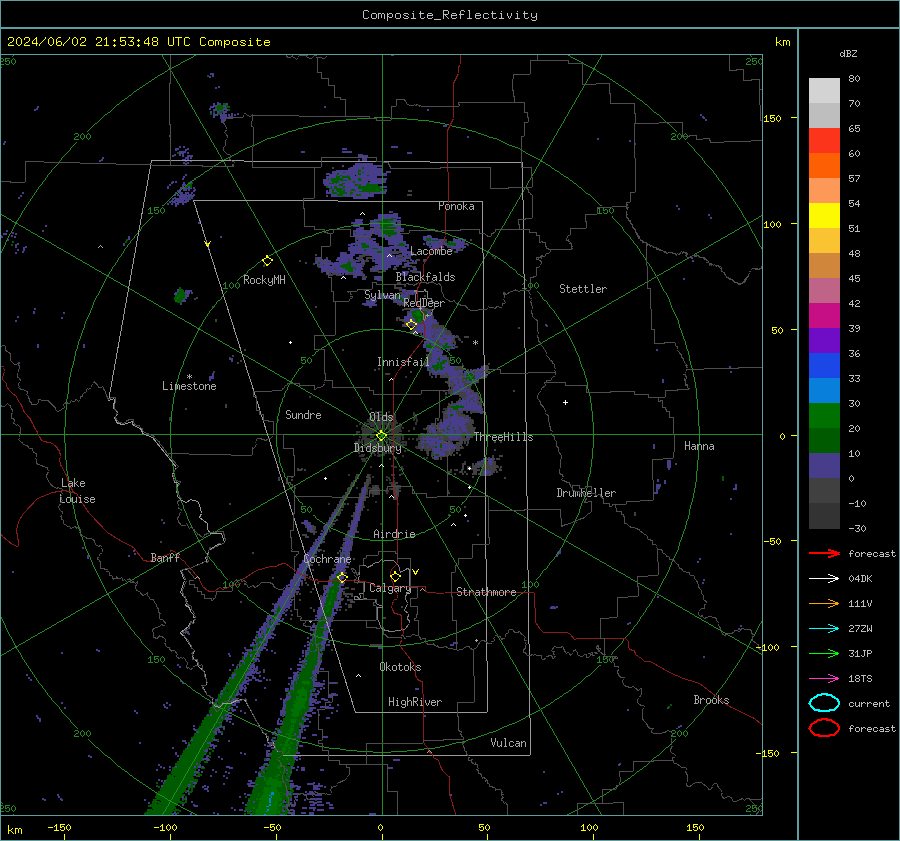The image size is (900, 841).
Task: Click the Limestone label
Action: coord(189,386)
